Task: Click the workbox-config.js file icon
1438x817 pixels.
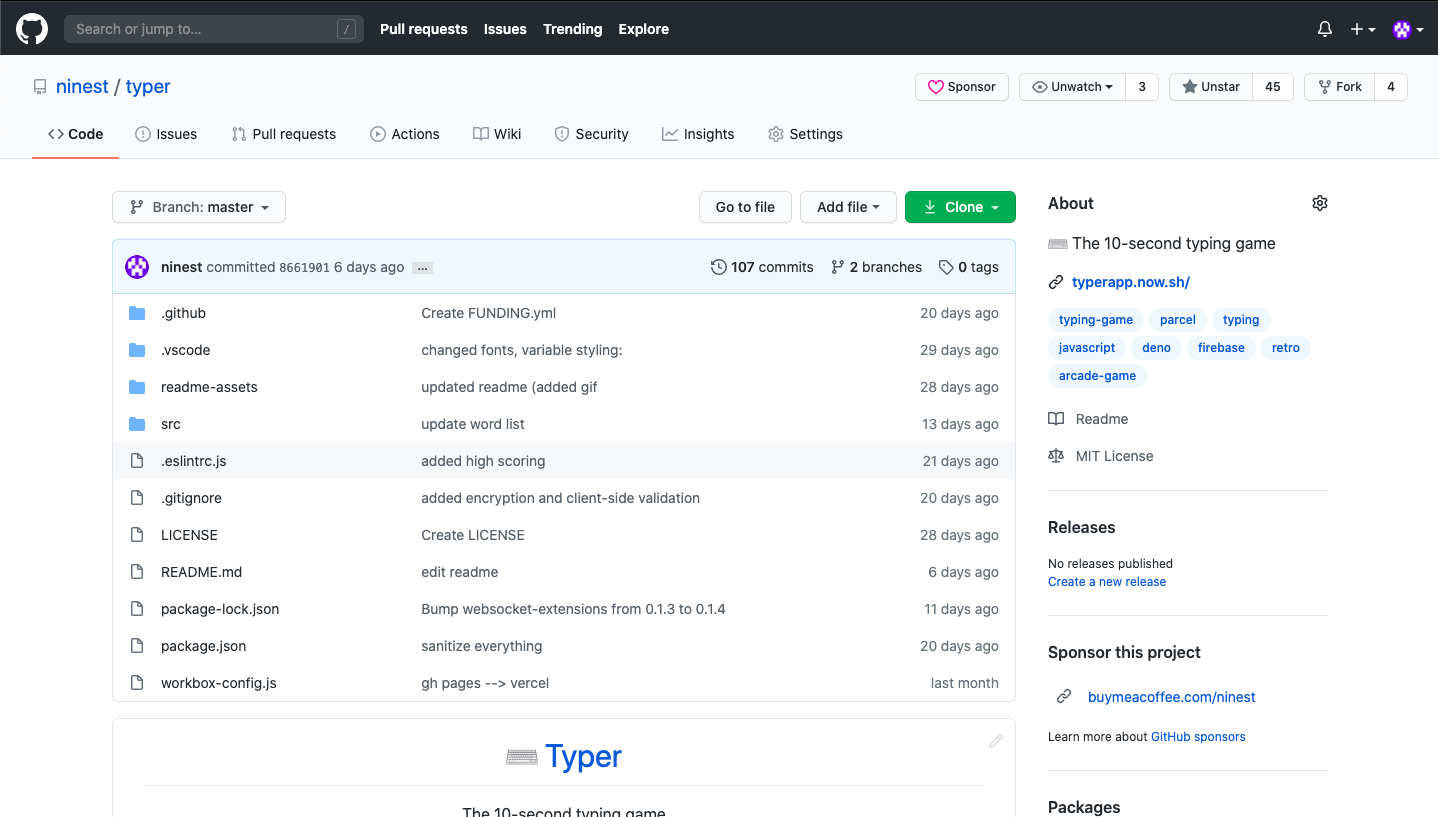Action: click(137, 683)
